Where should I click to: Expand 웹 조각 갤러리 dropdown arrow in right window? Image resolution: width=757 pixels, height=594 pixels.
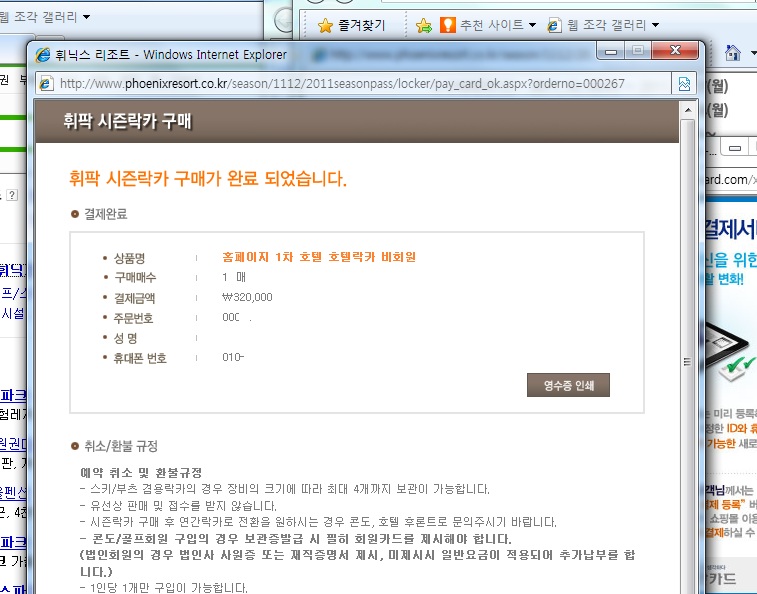coord(655,25)
